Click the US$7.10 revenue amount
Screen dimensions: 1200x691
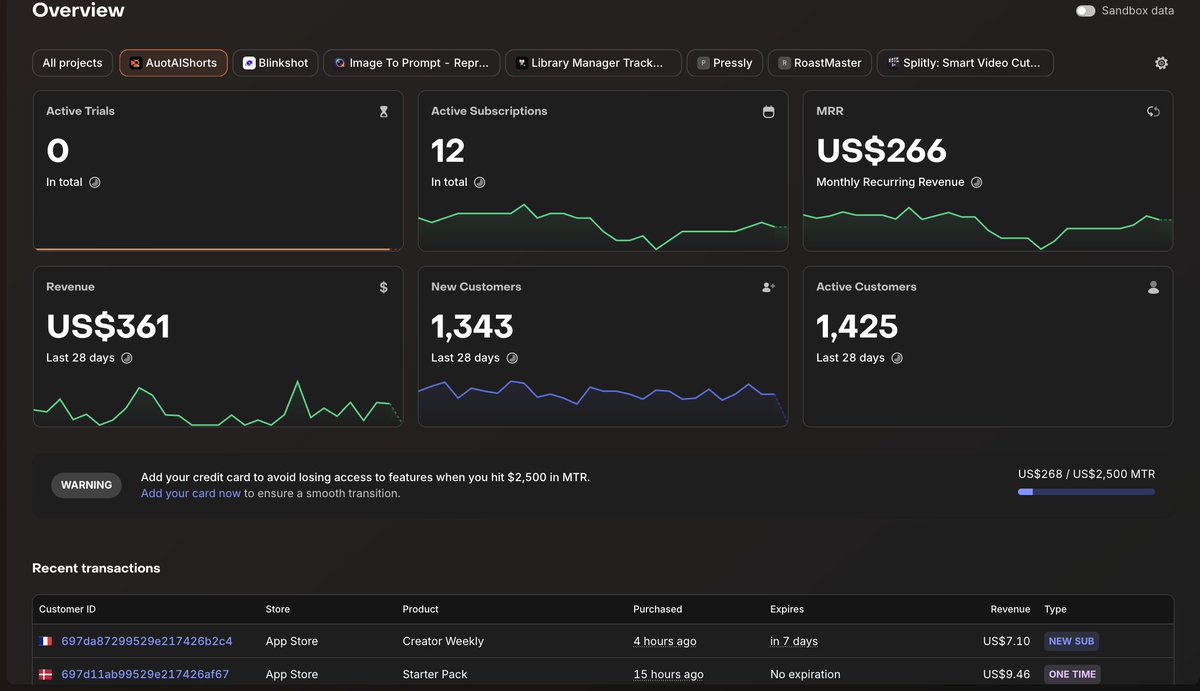point(1006,642)
